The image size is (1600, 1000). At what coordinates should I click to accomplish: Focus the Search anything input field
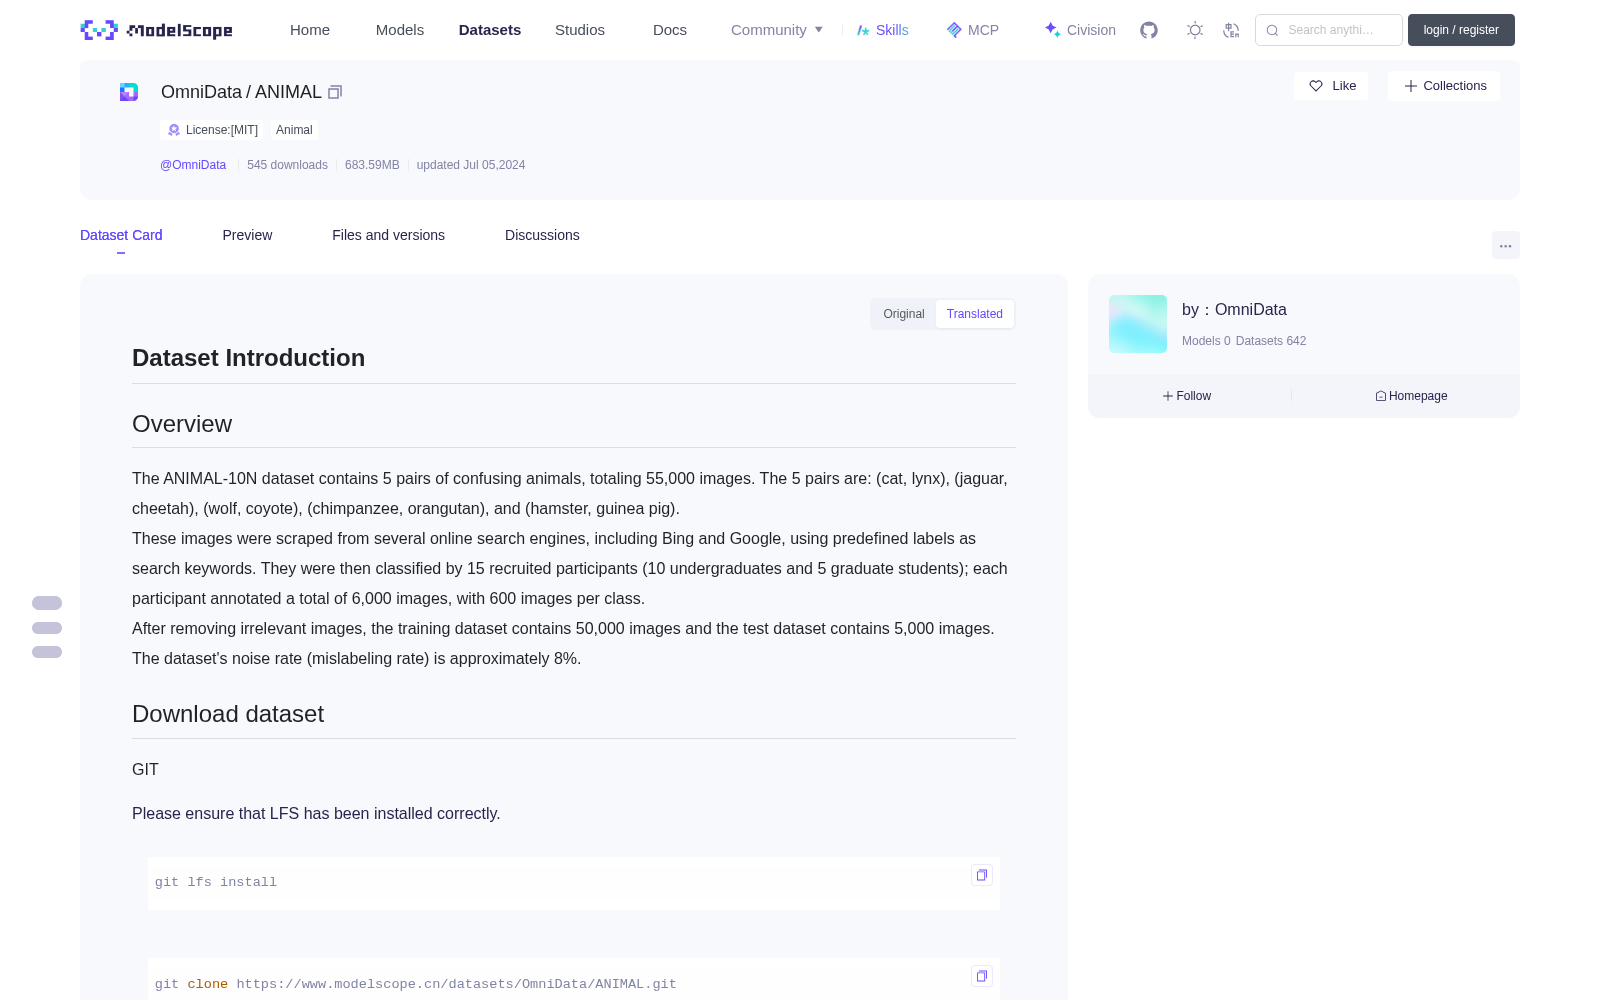1329,30
